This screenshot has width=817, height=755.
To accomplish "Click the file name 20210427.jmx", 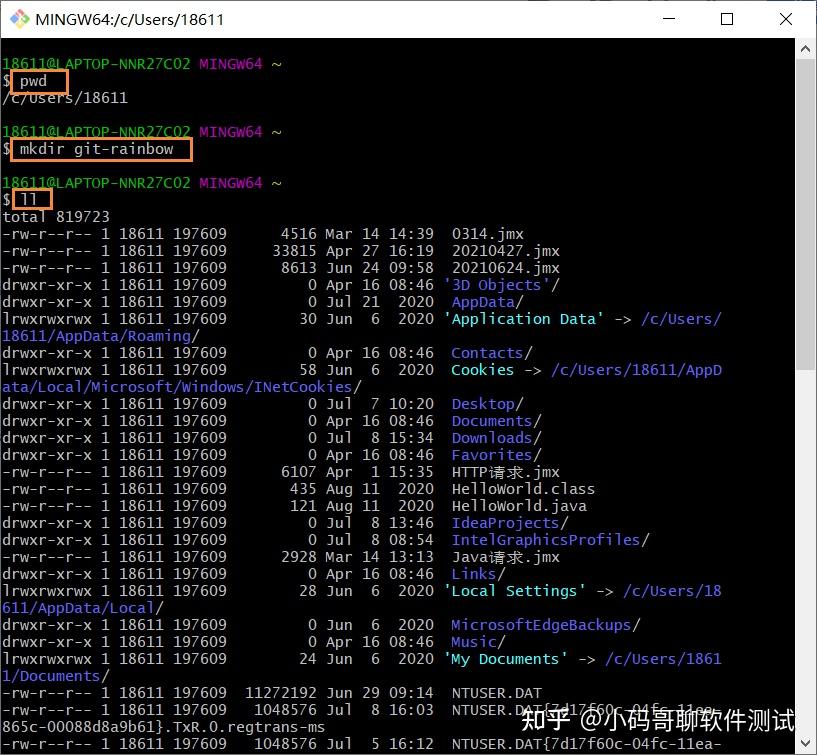I will pyautogui.click(x=505, y=251).
